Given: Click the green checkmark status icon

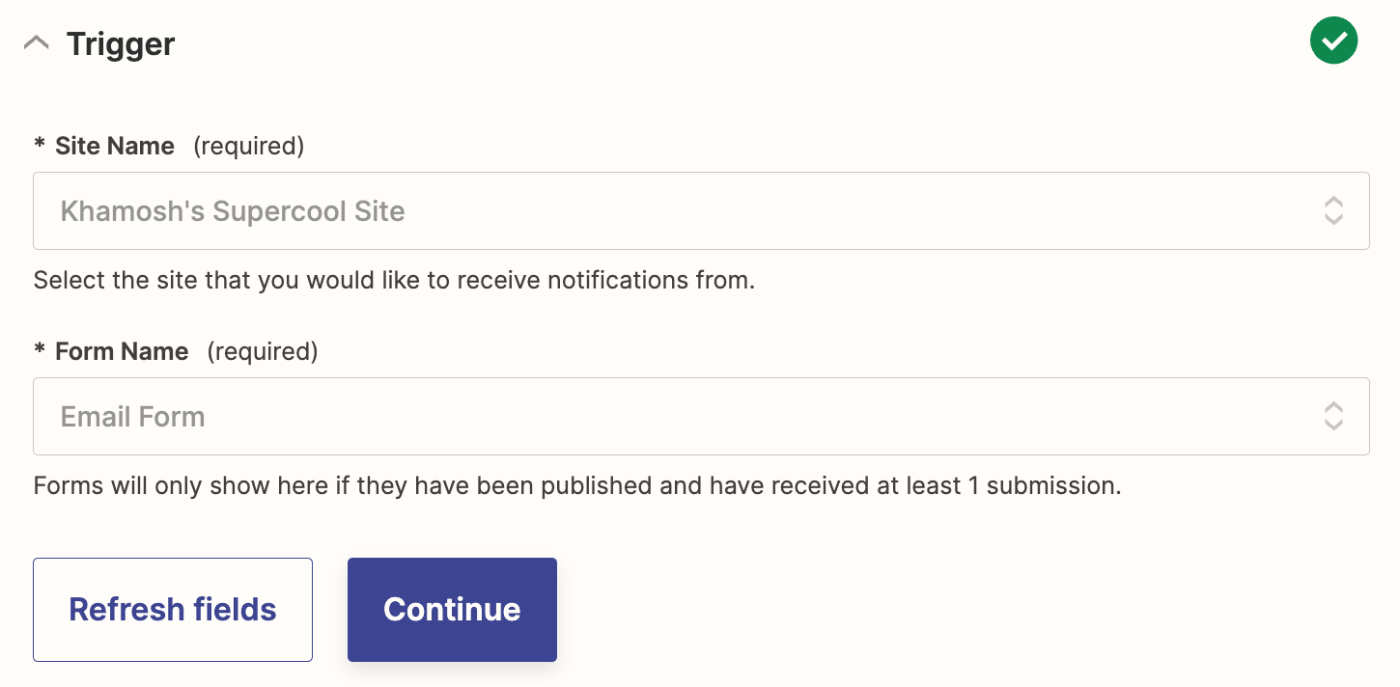Looking at the screenshot, I should point(1333,41).
